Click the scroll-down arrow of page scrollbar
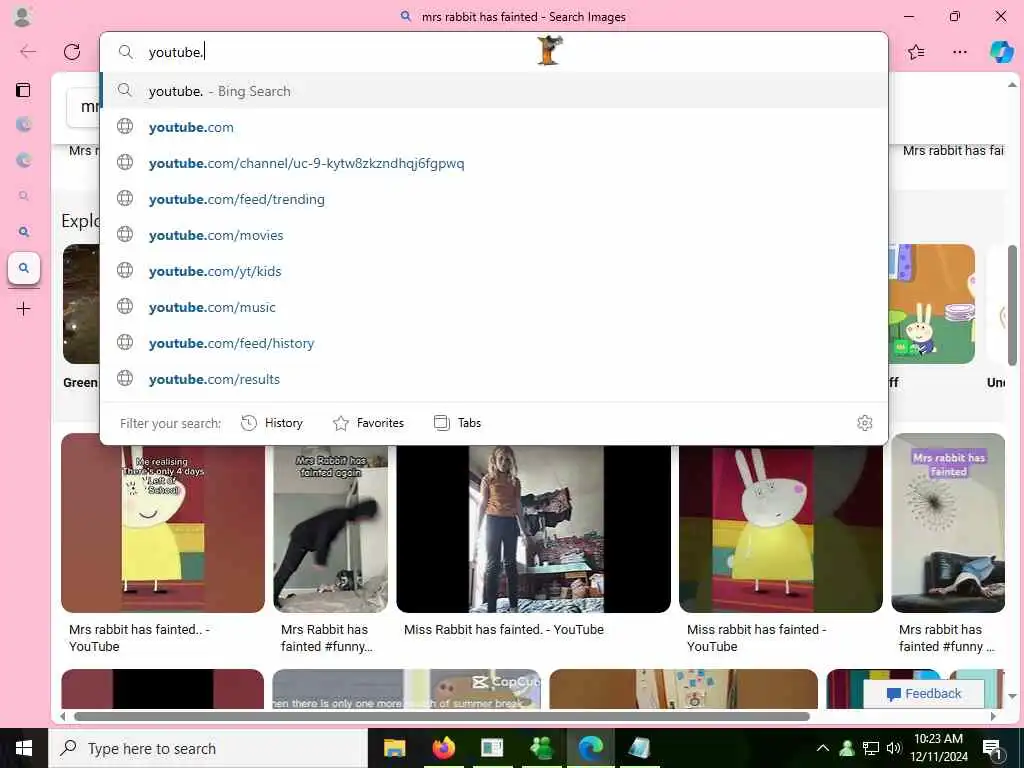This screenshot has height=768, width=1024. [1012, 696]
